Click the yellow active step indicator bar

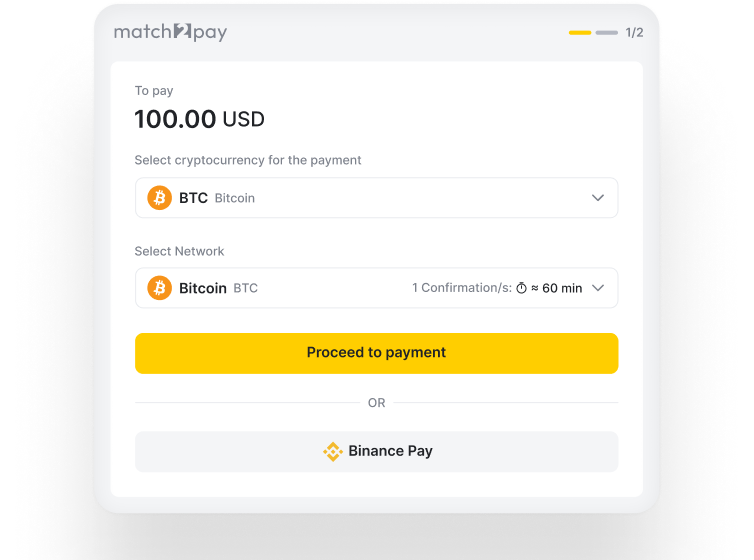[579, 33]
